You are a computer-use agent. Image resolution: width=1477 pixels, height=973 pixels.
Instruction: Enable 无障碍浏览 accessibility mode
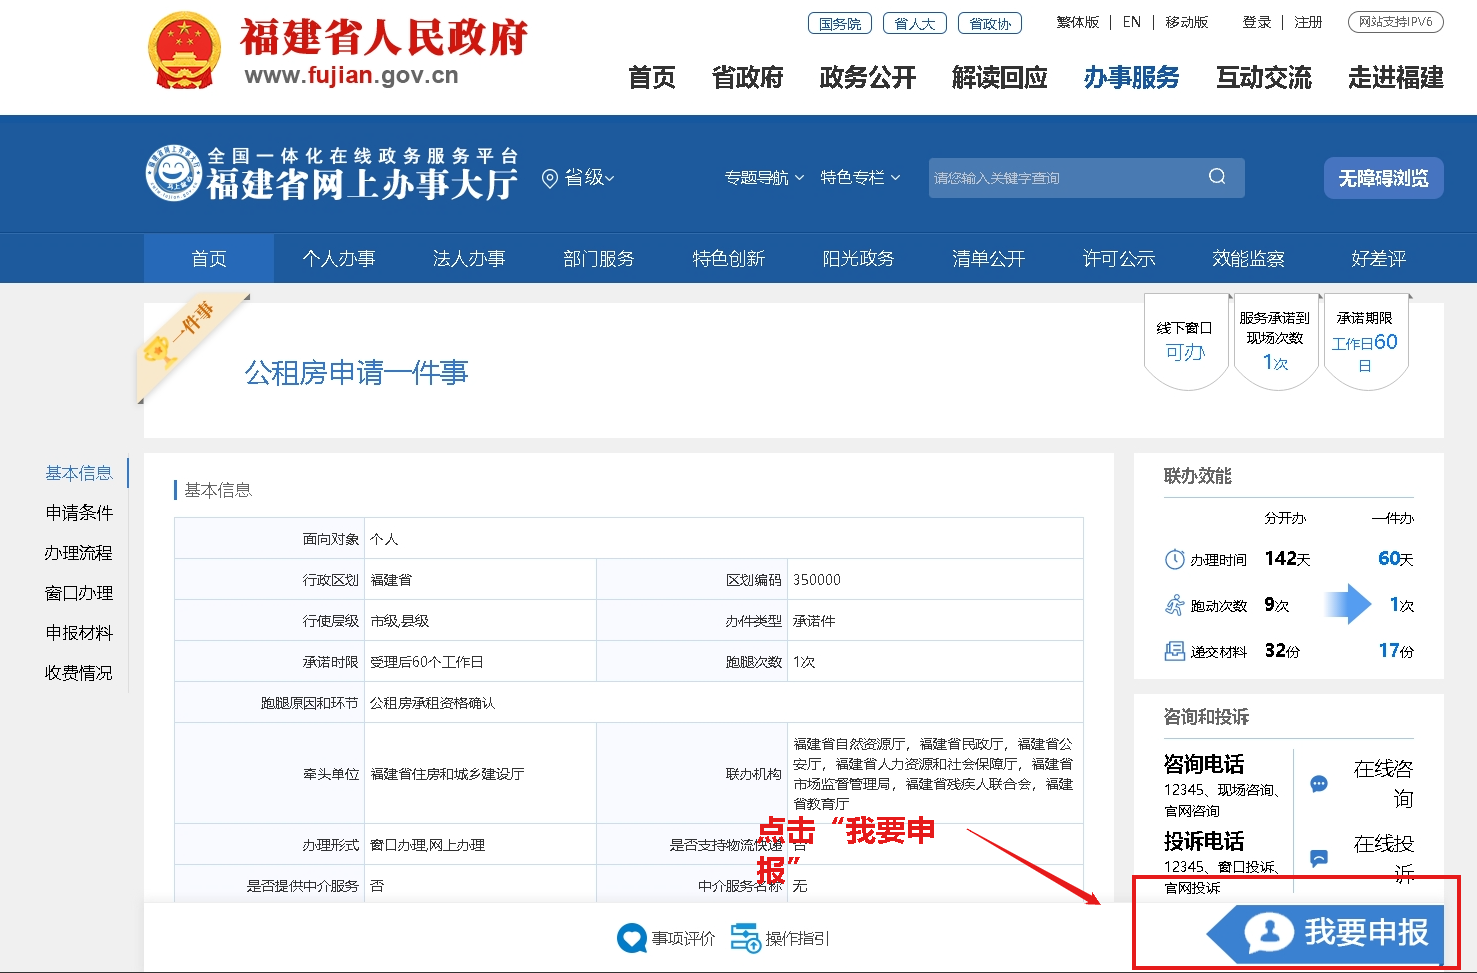pos(1384,178)
